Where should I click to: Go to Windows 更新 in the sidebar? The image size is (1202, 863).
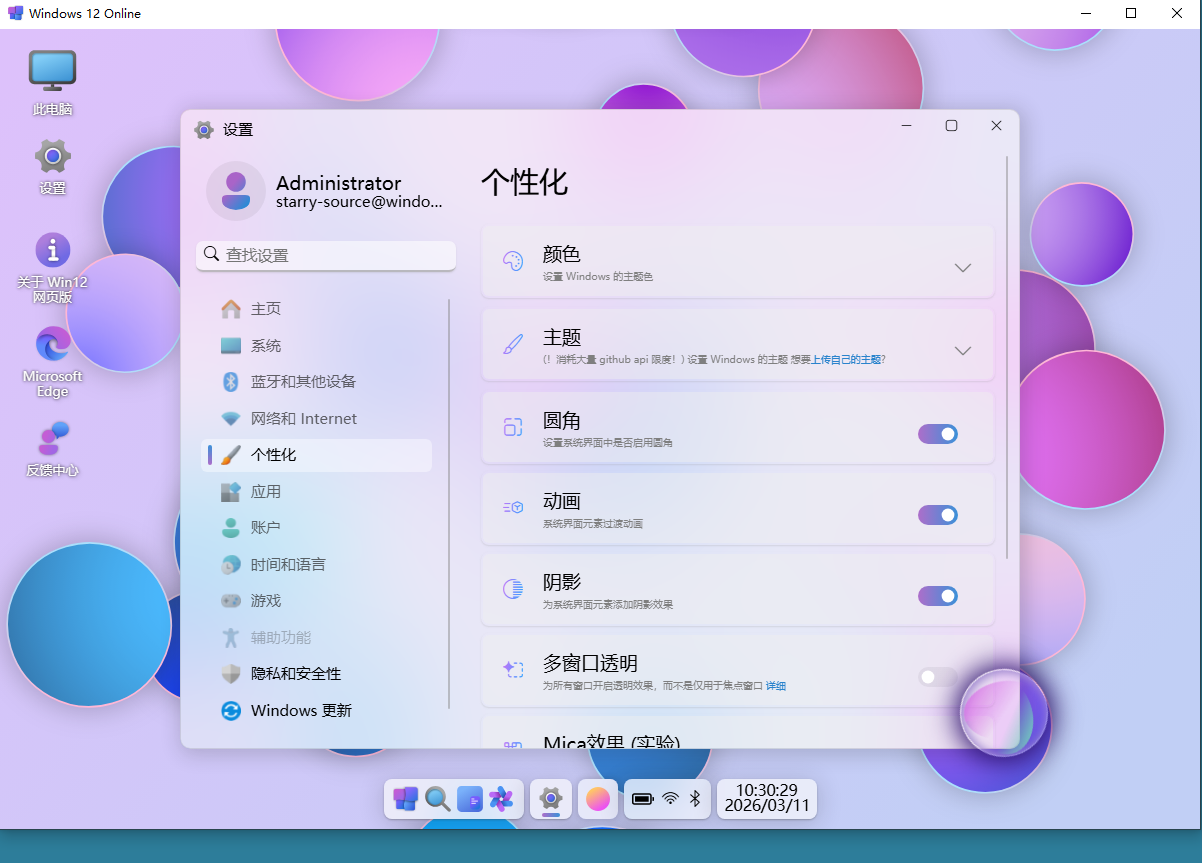[301, 711]
